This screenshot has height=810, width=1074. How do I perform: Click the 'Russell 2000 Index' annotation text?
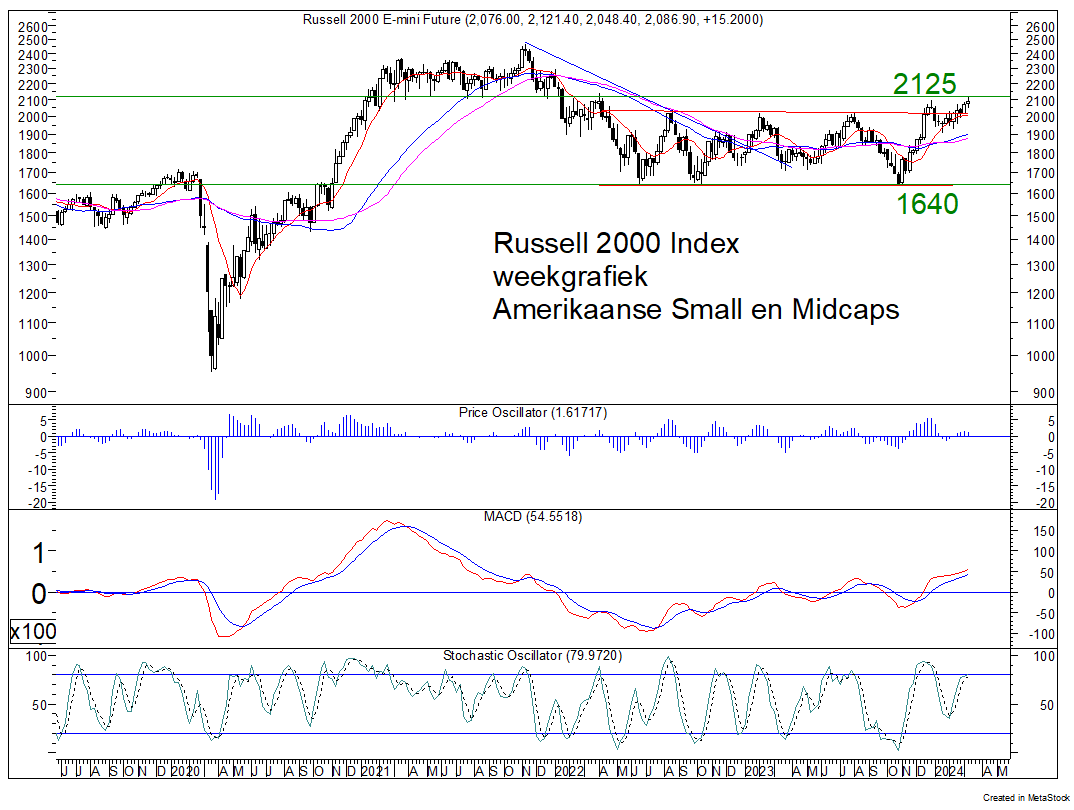[x=616, y=244]
